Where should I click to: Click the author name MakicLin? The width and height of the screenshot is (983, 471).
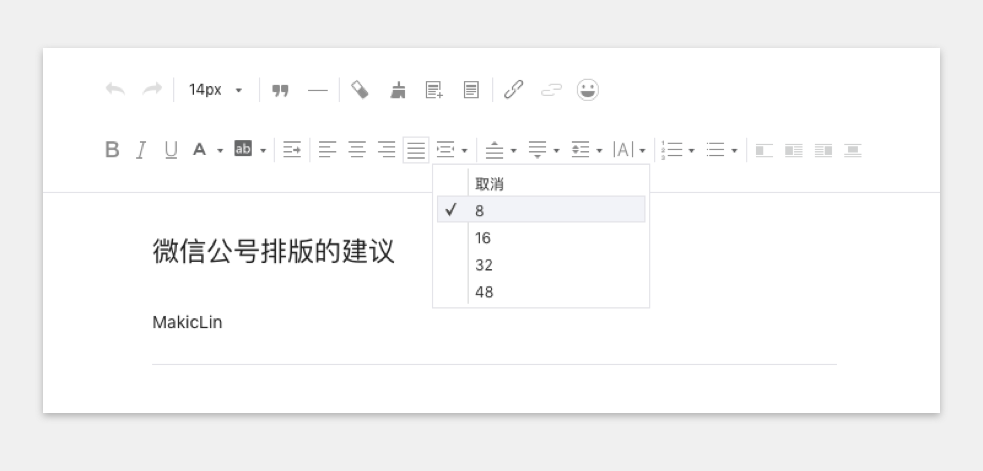coord(187,322)
